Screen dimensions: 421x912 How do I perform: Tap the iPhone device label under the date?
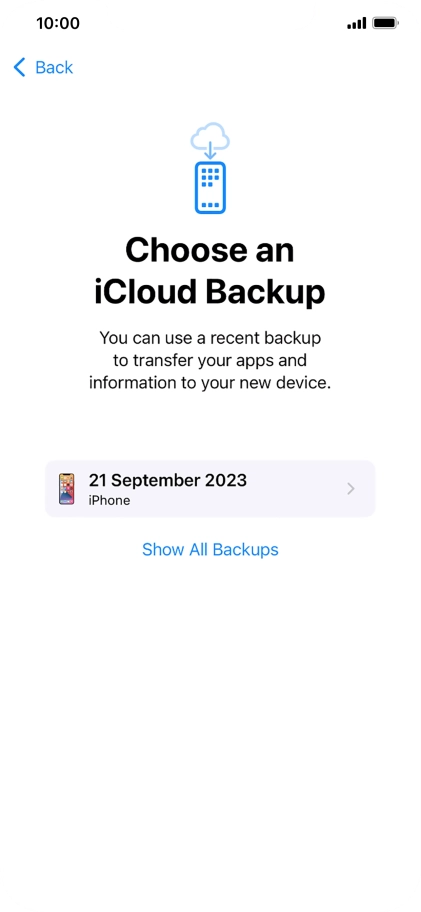pos(109,500)
